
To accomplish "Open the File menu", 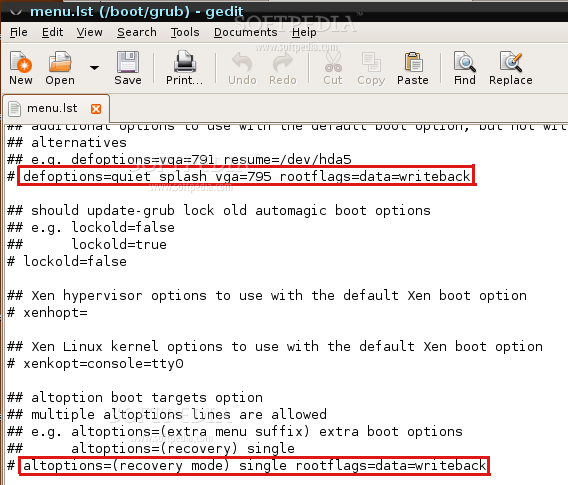I will pos(18,32).
